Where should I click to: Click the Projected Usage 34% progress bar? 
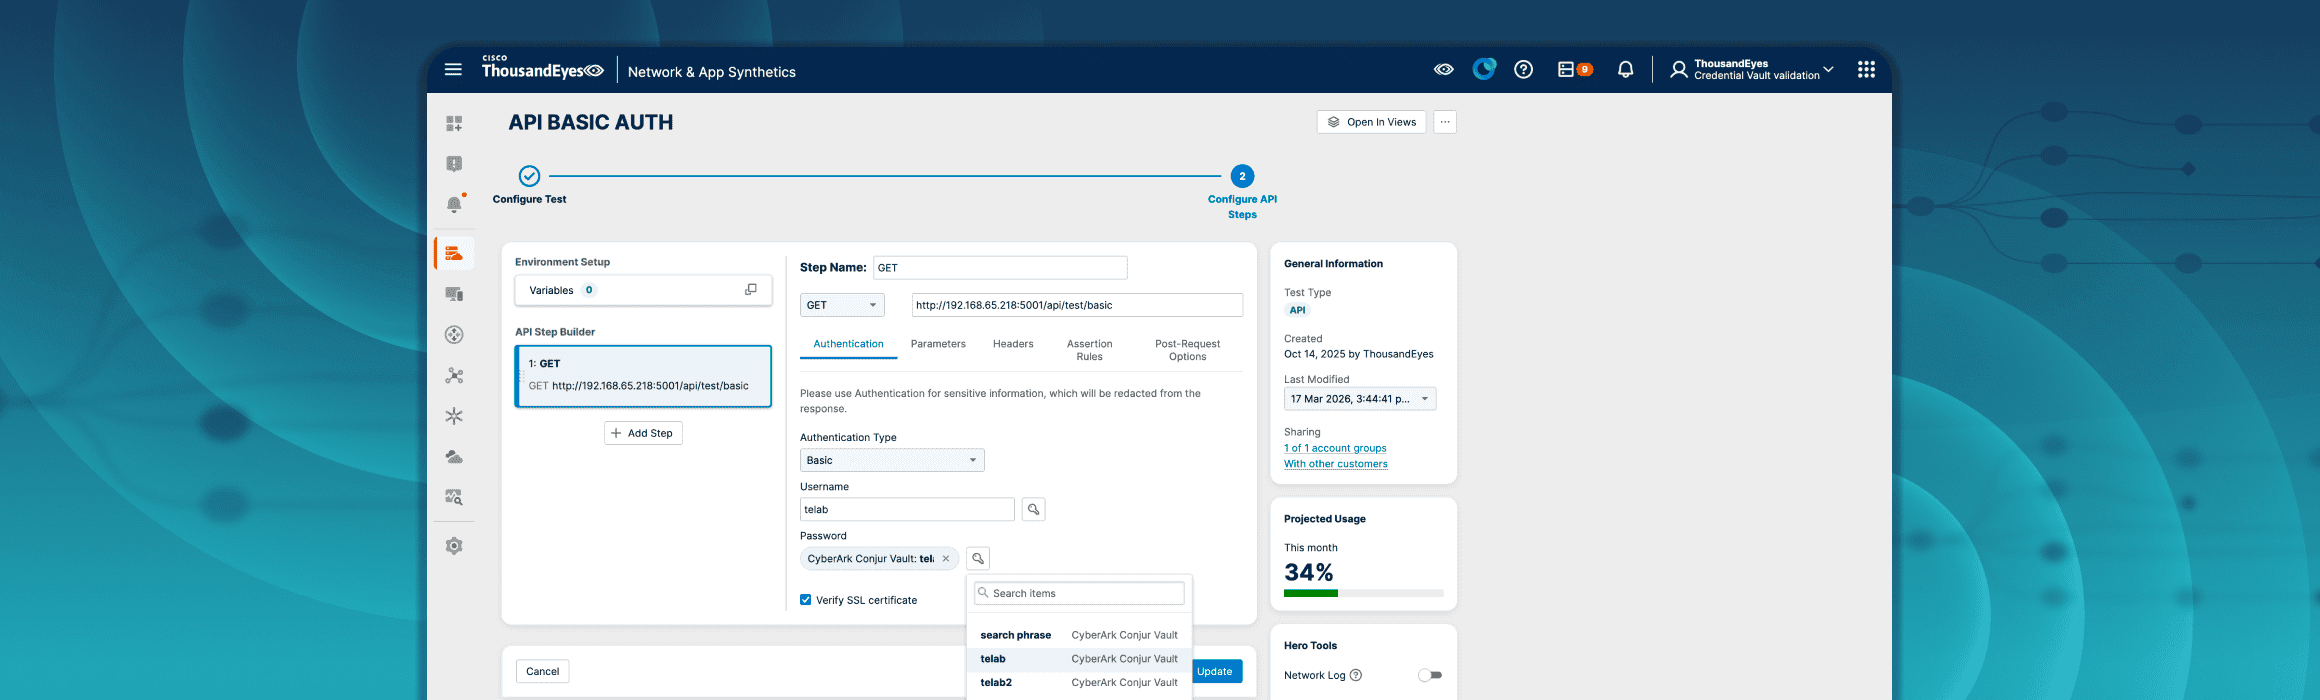coord(1364,593)
